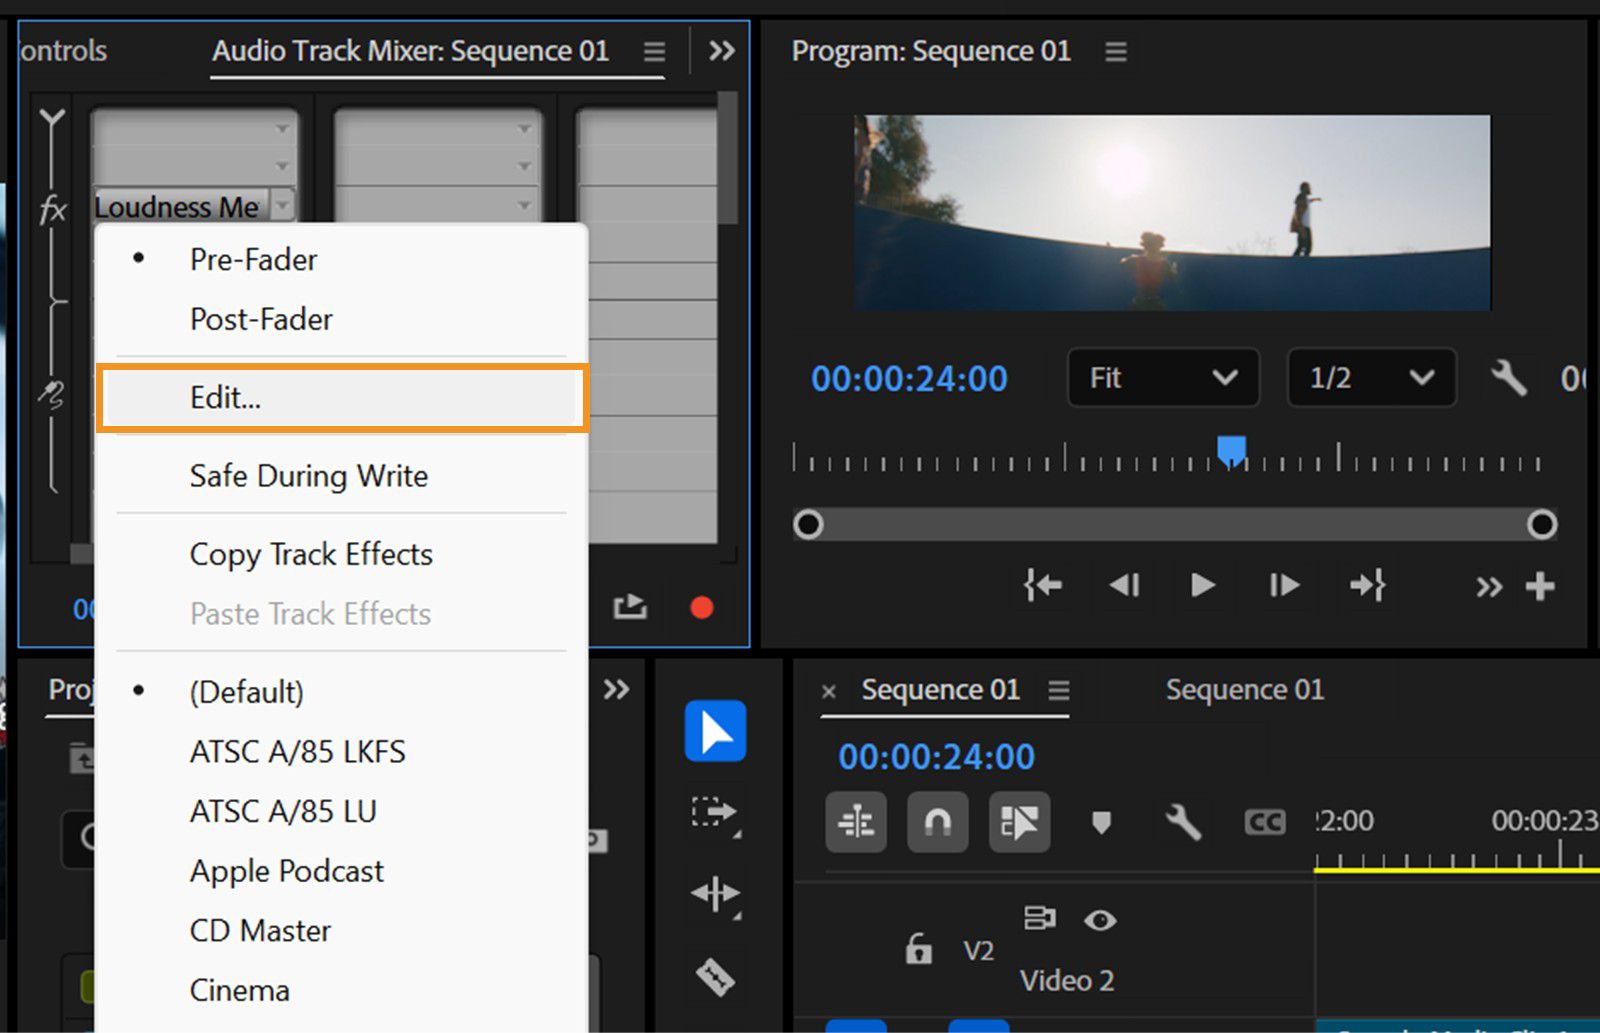
Task: Open the Loudness Me effect slot dropdown
Action: pos(283,206)
